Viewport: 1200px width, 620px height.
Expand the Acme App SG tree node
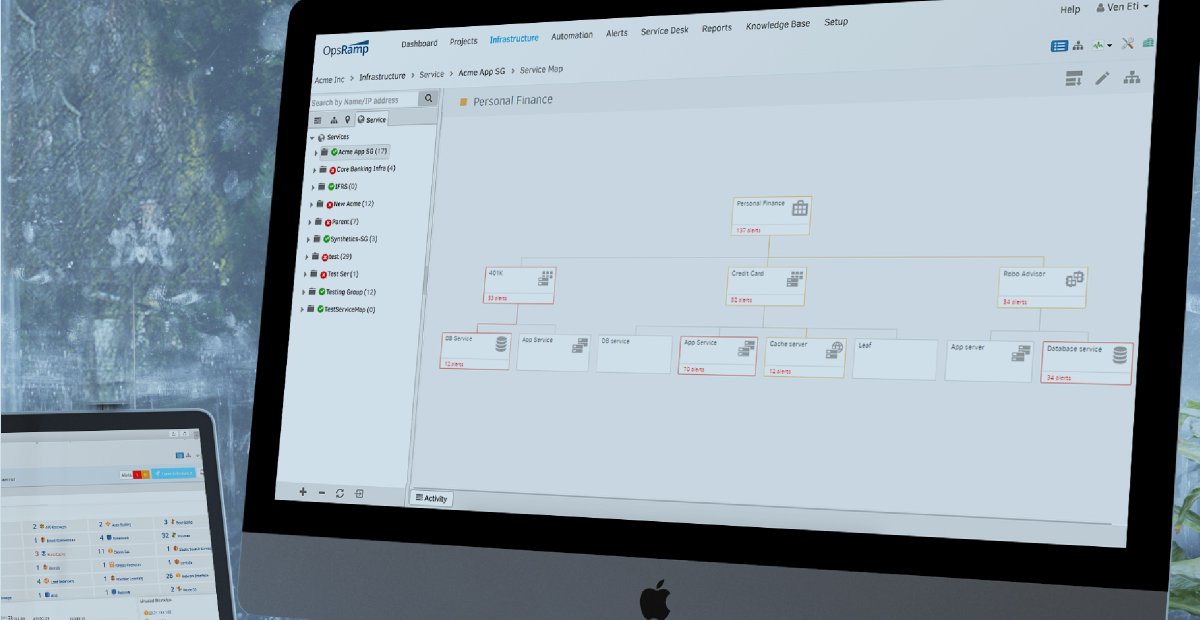[x=316, y=153]
